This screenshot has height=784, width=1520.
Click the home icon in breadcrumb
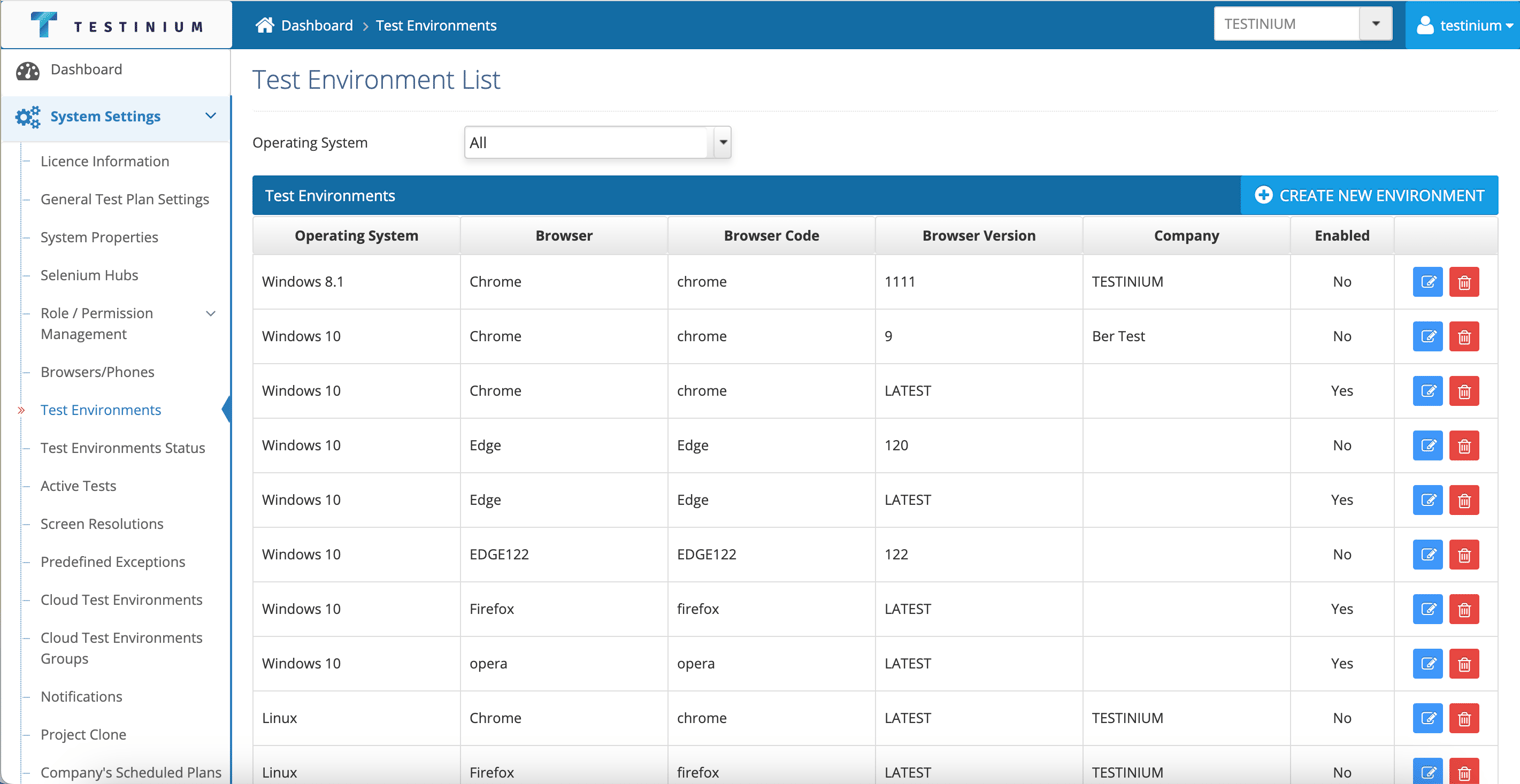265,25
